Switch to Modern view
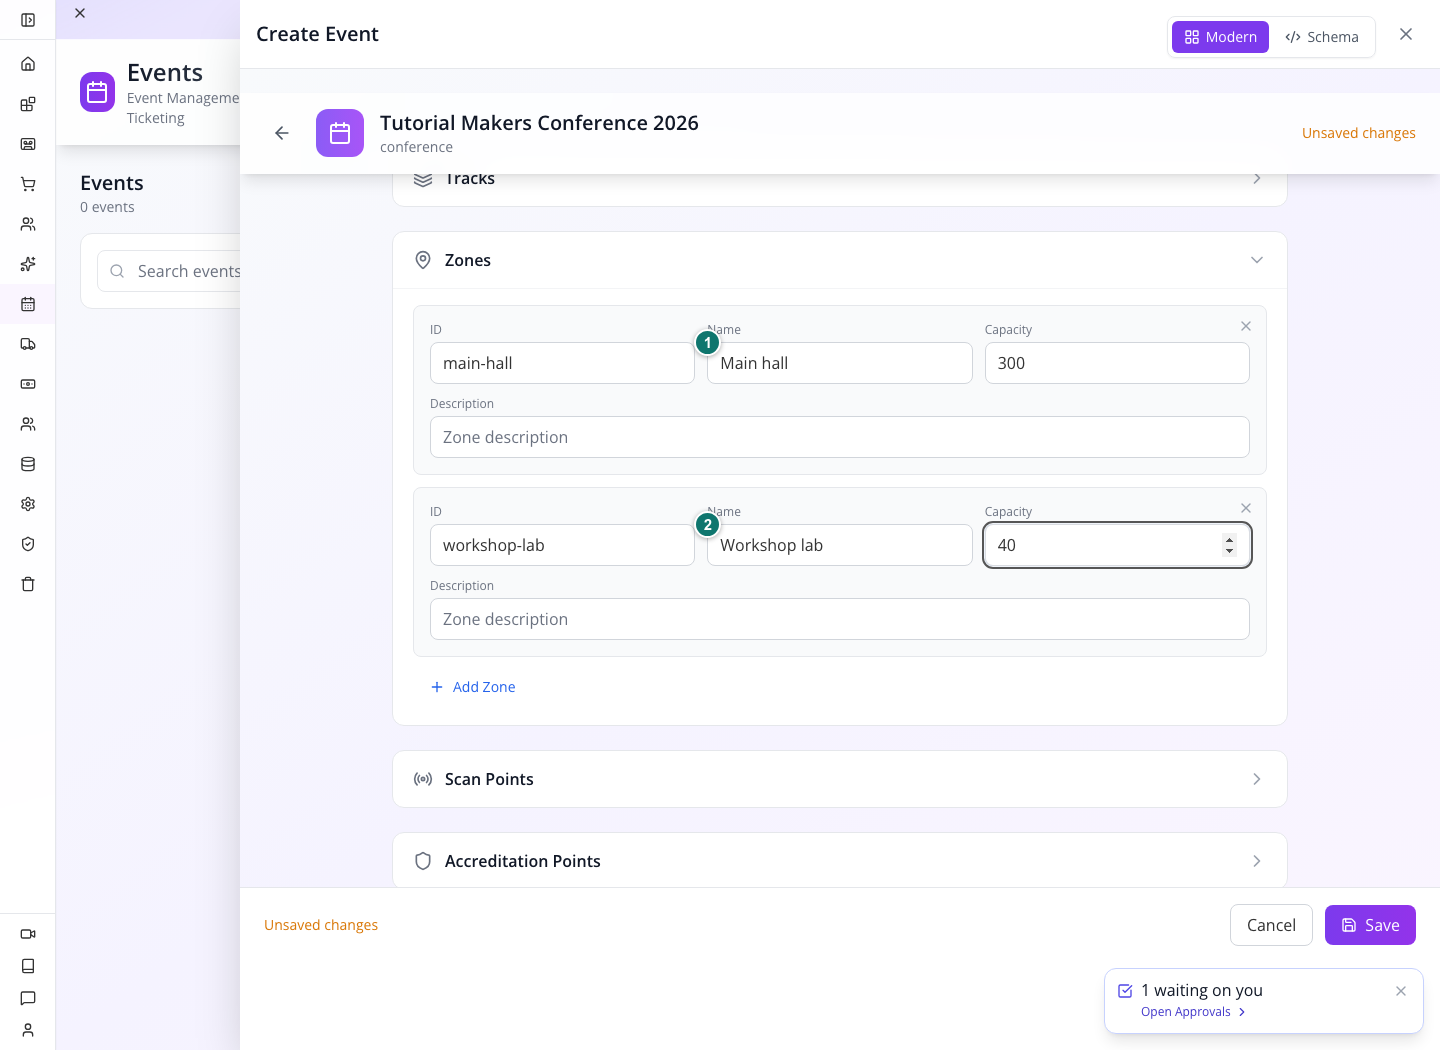 (x=1220, y=37)
